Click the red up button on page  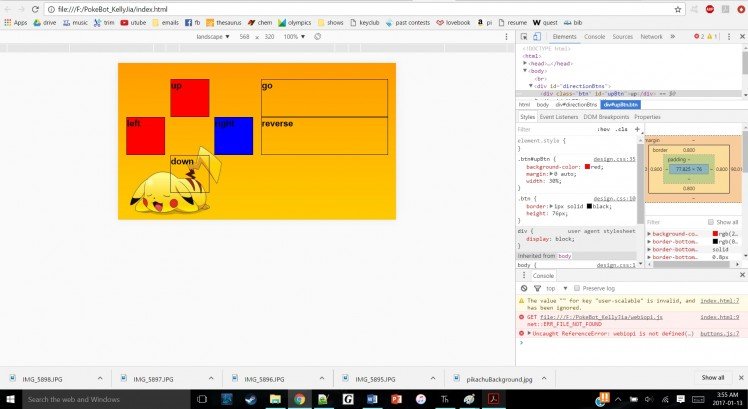[x=190, y=98]
